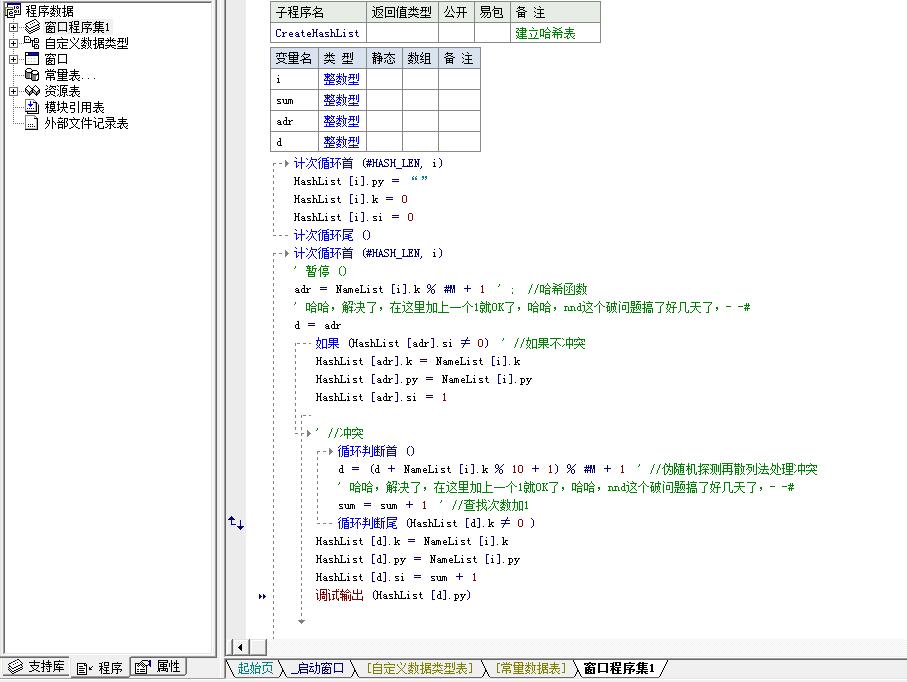This screenshot has width=907, height=682.
Task: Collapse the first 计次循环首 loop arrow
Action: [286, 164]
